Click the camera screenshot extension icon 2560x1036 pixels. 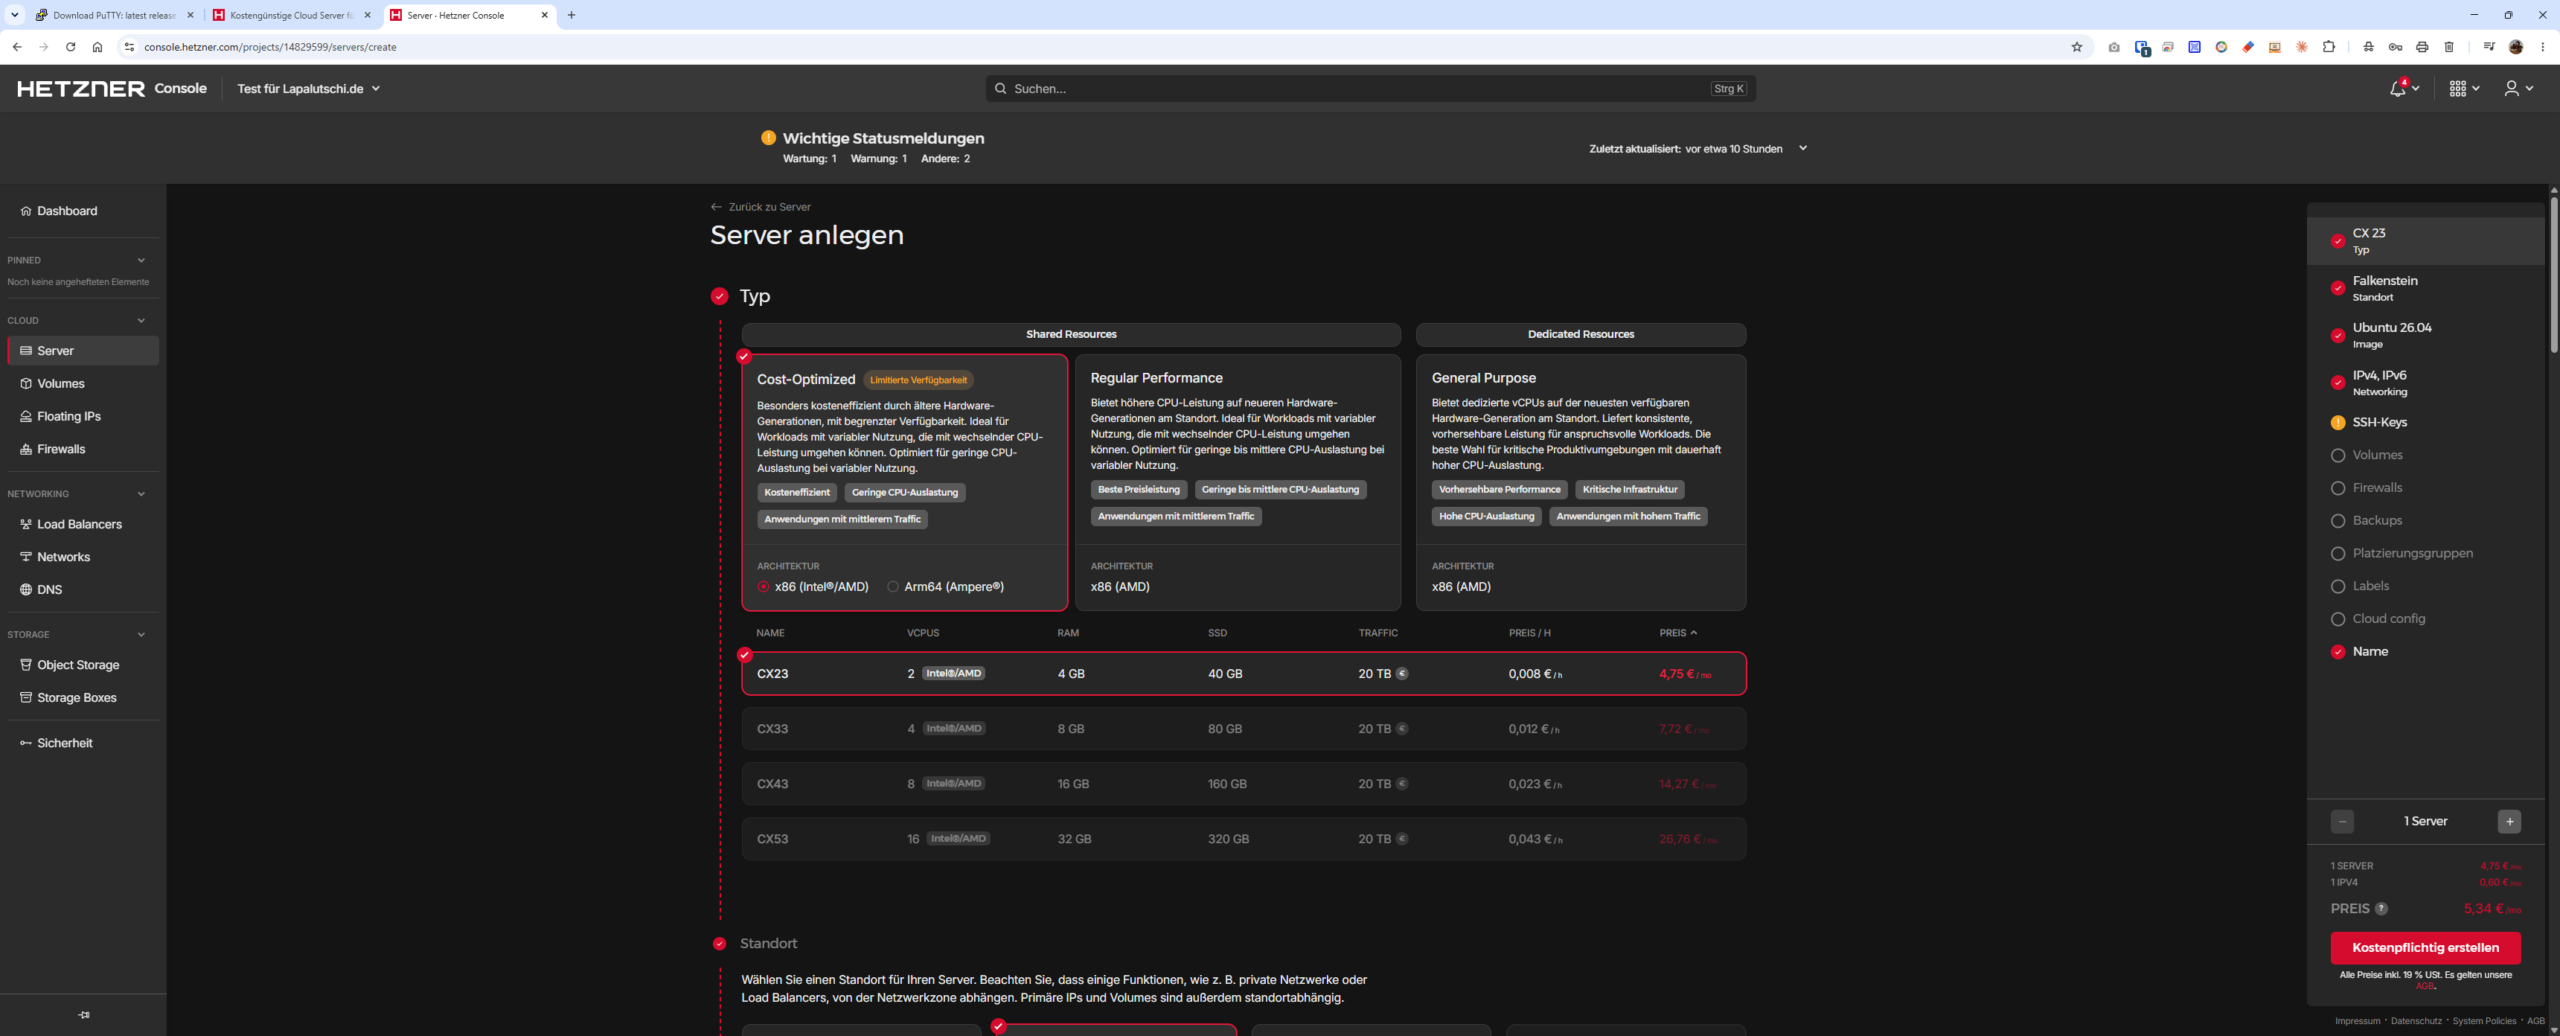[2114, 47]
